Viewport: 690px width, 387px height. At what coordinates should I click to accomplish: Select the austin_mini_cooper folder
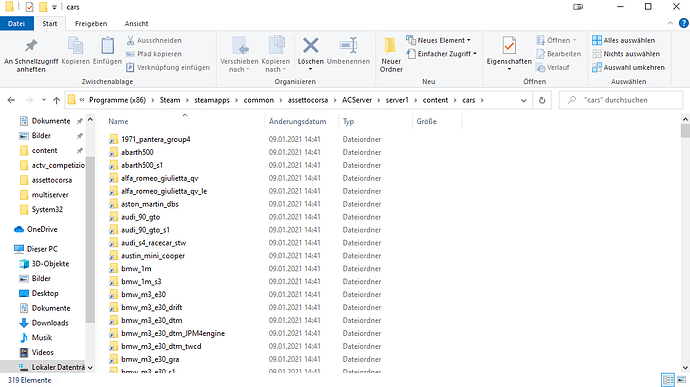(x=153, y=256)
